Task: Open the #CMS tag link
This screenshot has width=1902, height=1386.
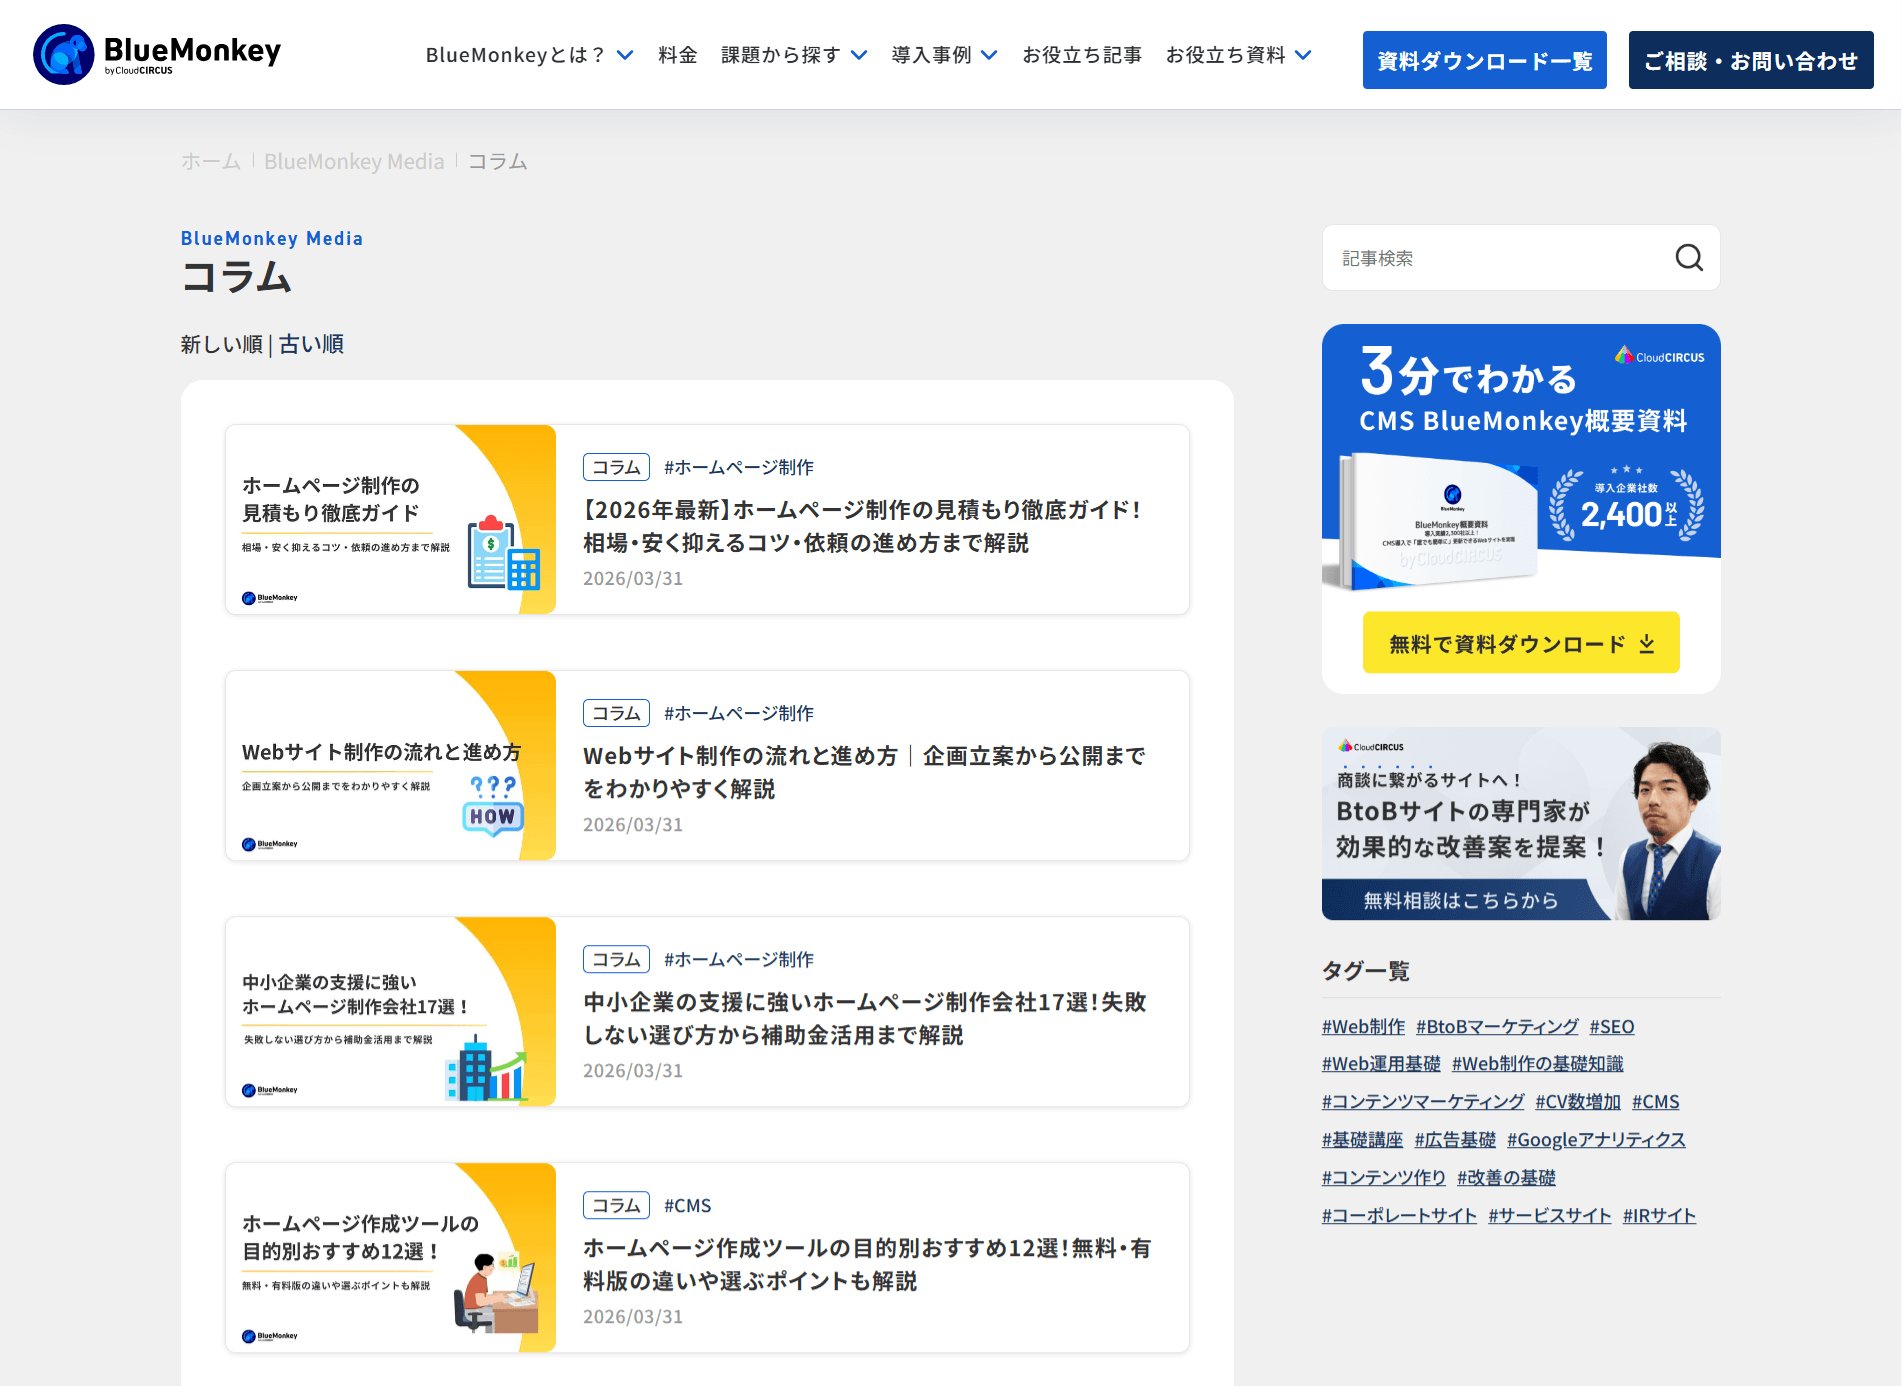Action: tap(1656, 1101)
